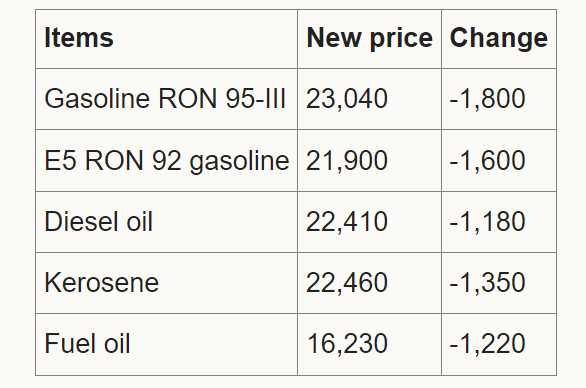Click the 22,460 price value
The width and height of the screenshot is (586, 388).
pos(346,283)
